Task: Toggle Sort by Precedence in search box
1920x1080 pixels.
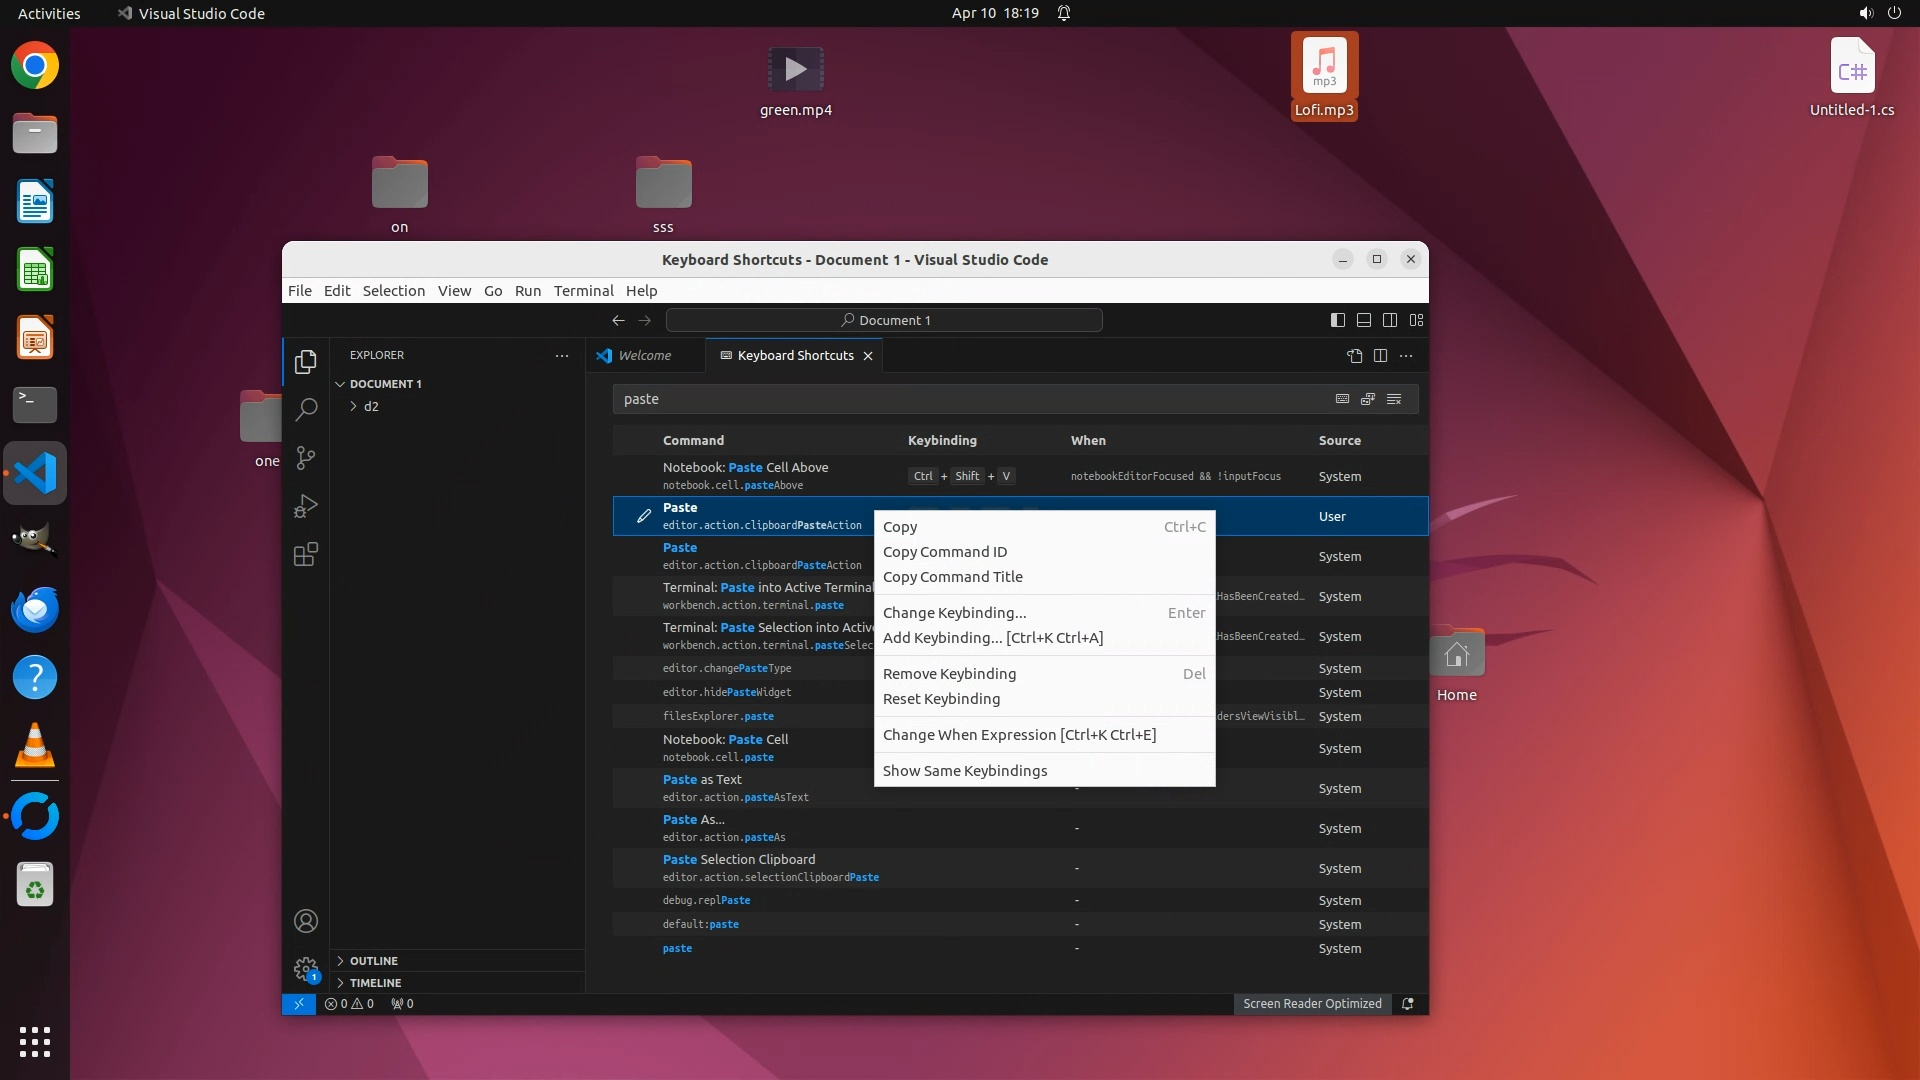Action: (1368, 399)
